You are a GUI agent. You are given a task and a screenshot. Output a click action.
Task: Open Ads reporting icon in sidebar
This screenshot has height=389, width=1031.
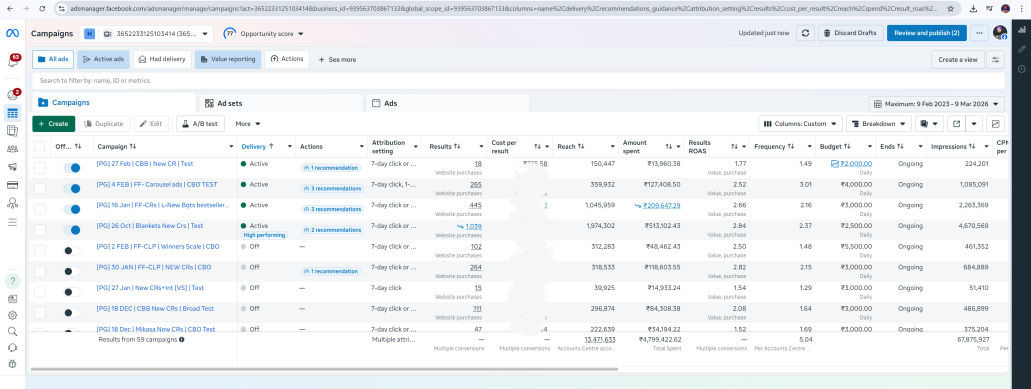[x=12, y=131]
